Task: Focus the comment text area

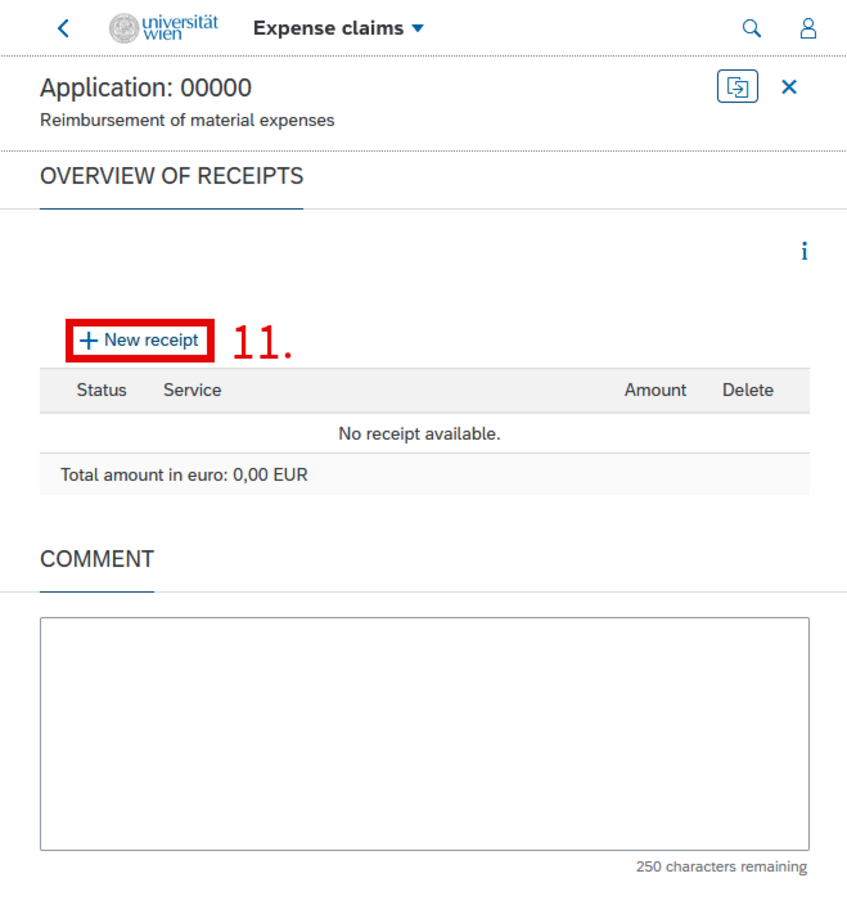Action: pos(425,734)
